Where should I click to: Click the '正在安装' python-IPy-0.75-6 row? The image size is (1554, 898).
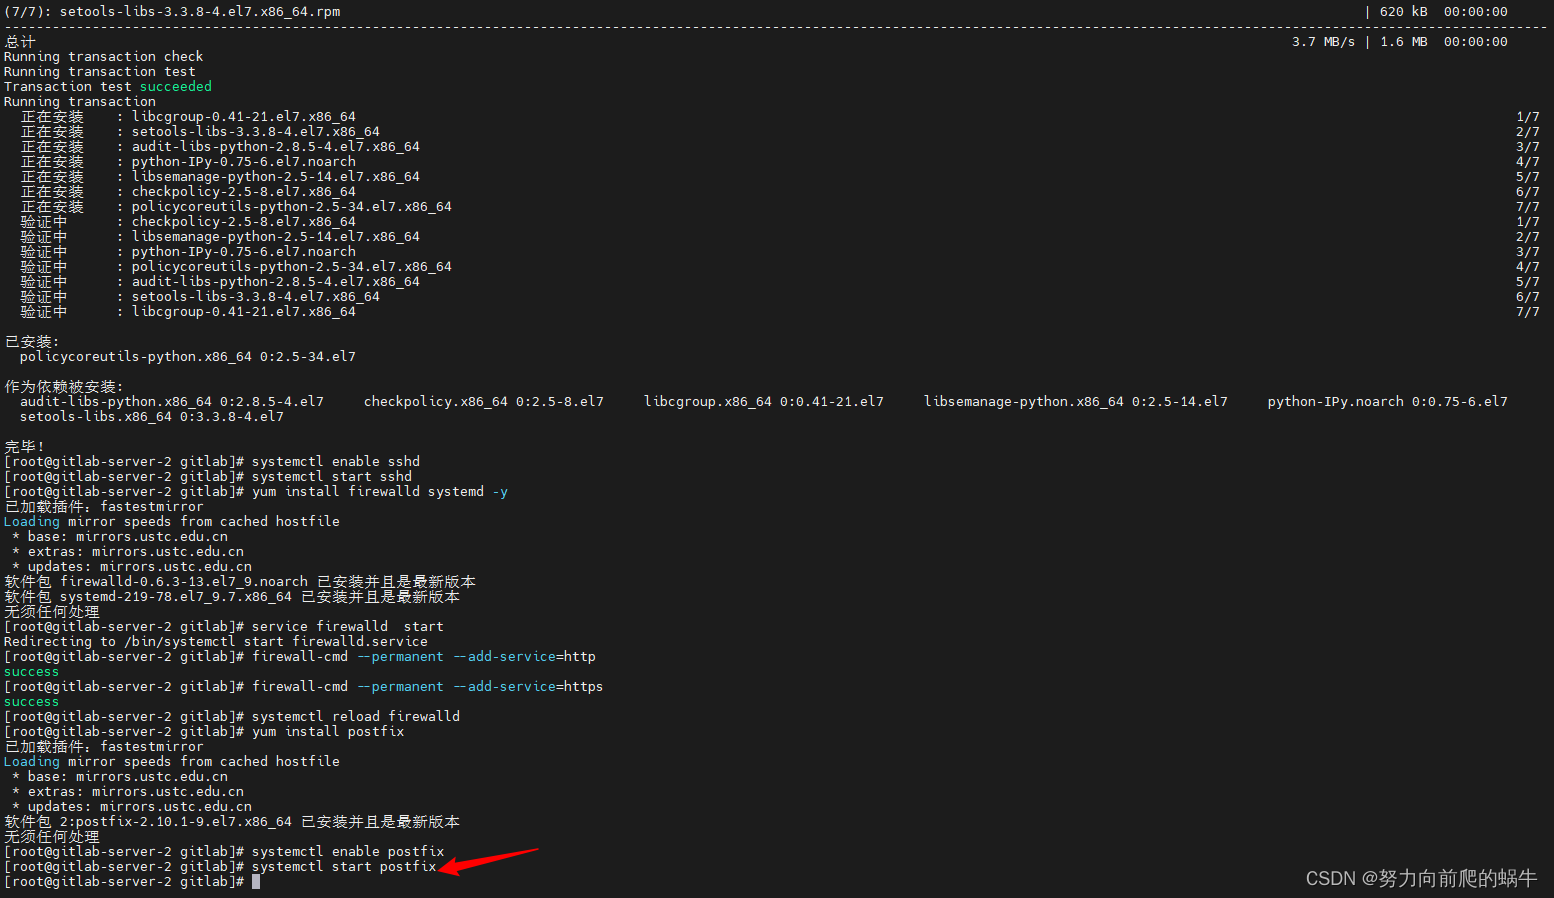point(780,162)
